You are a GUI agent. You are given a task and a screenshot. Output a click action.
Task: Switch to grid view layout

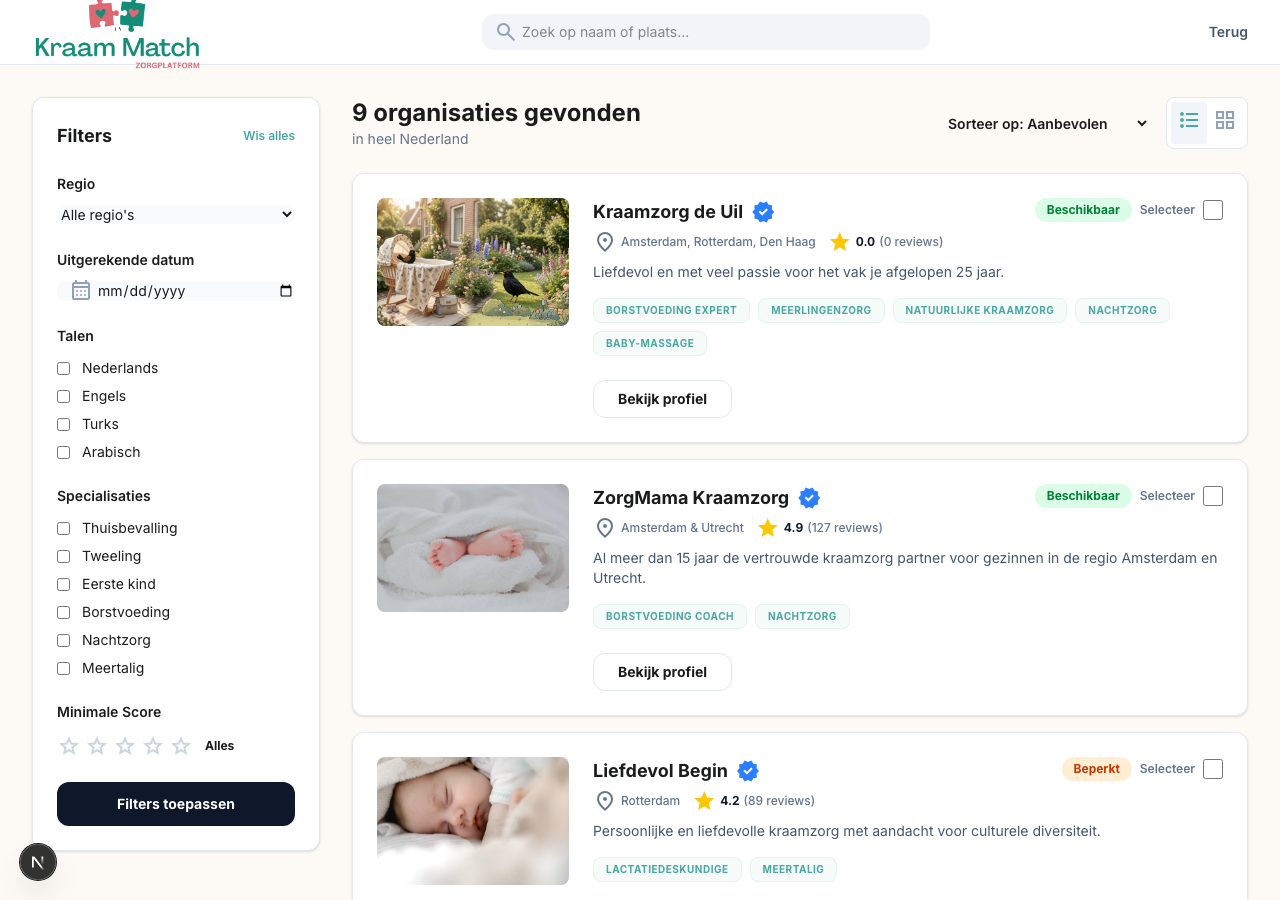click(x=1225, y=122)
